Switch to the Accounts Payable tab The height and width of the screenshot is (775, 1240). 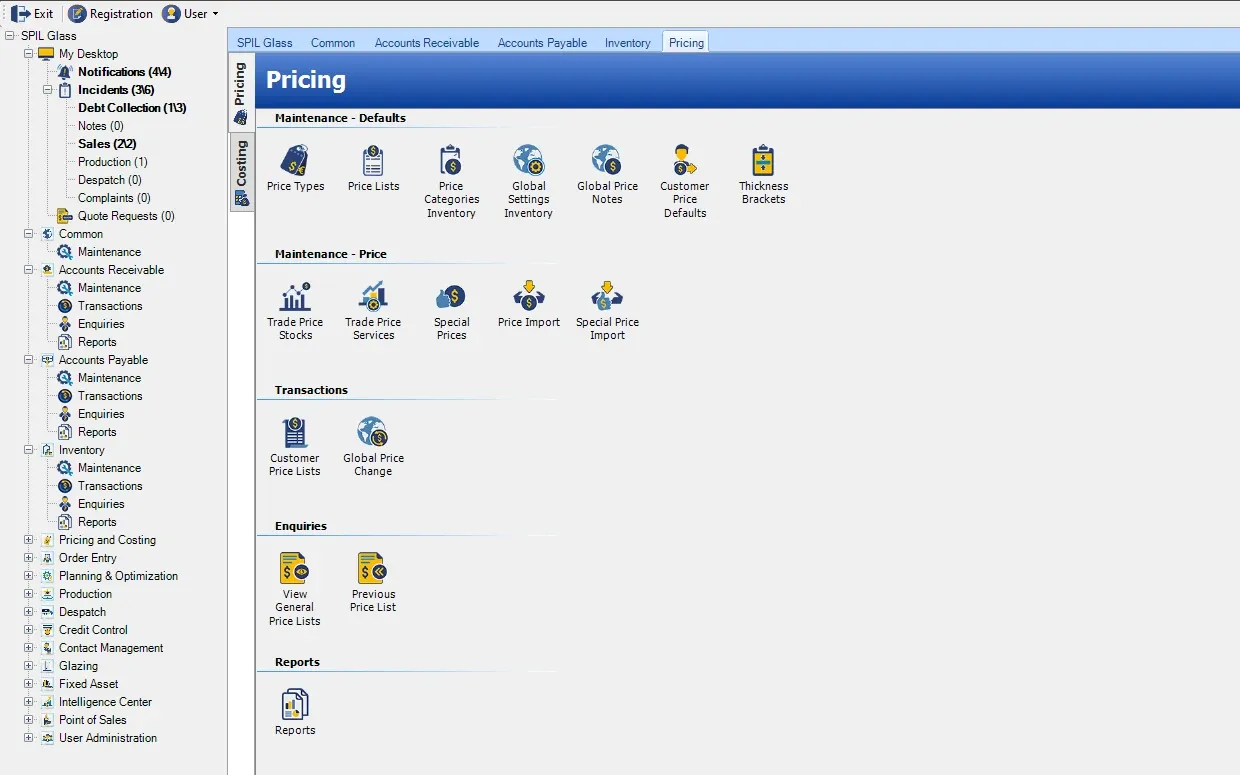click(x=543, y=43)
